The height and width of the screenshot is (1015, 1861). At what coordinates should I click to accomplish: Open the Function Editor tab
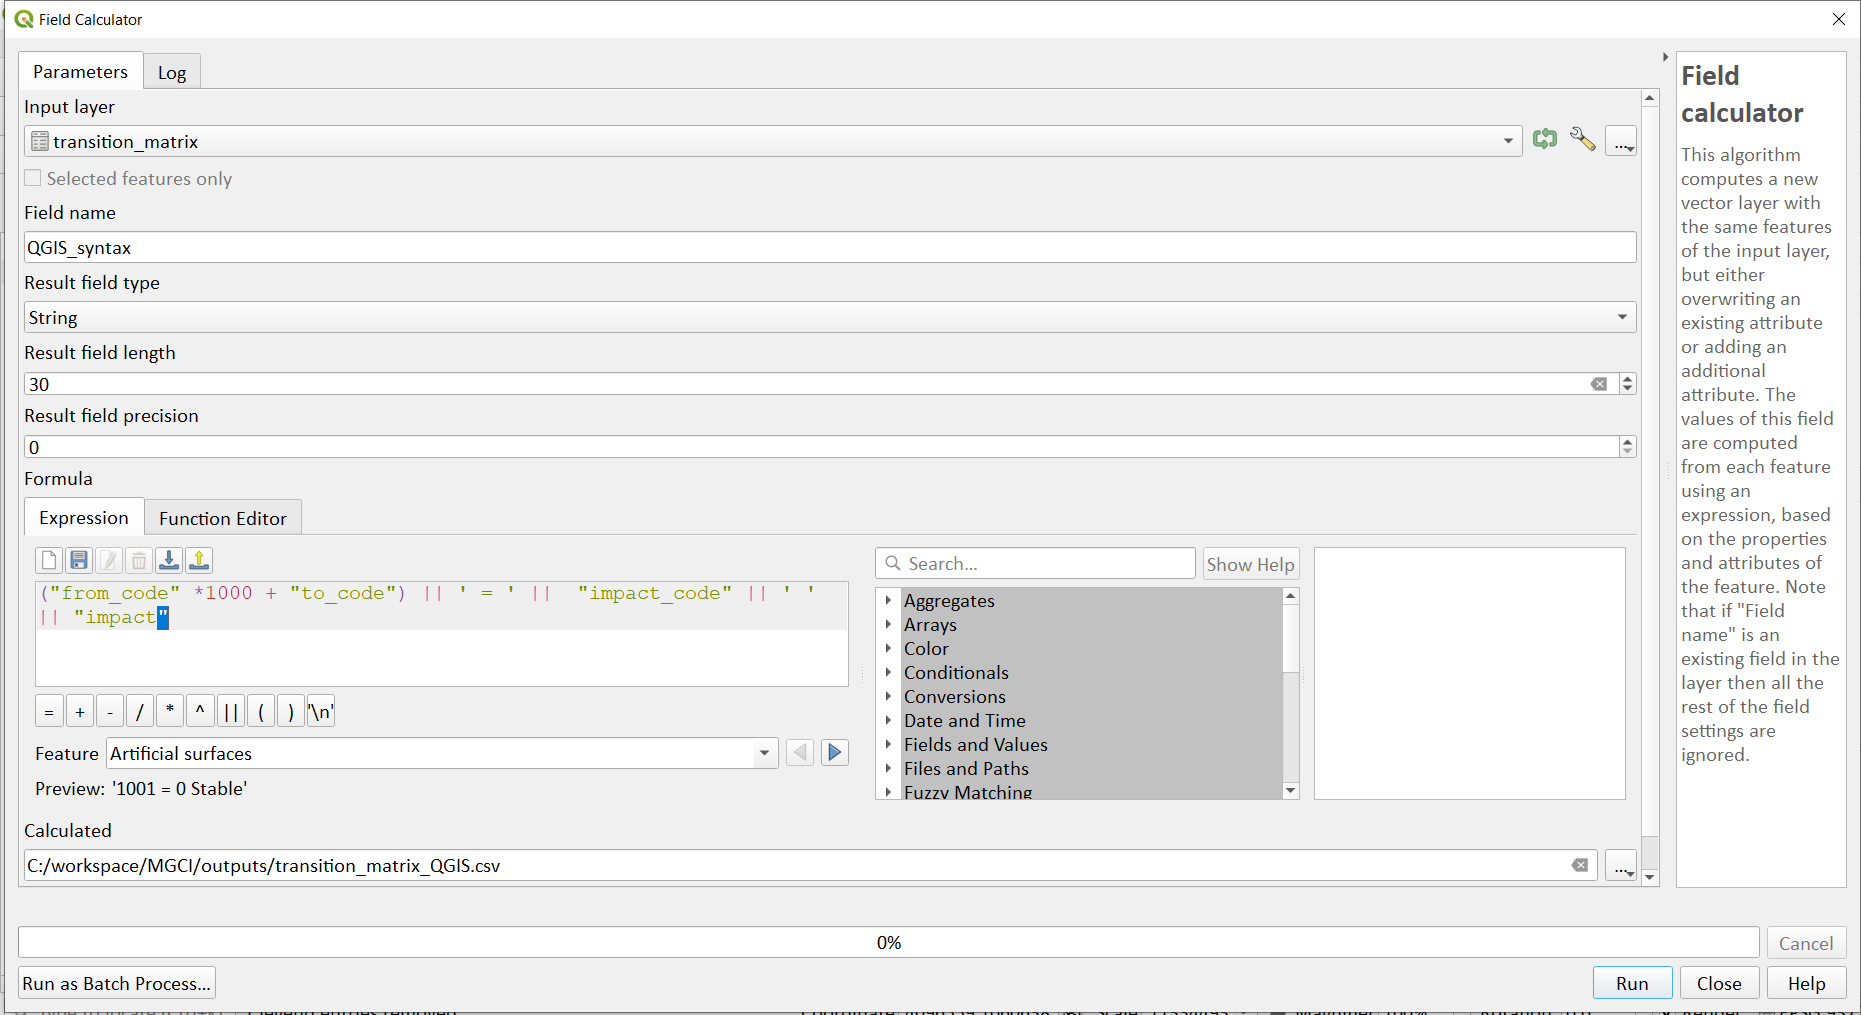[223, 518]
